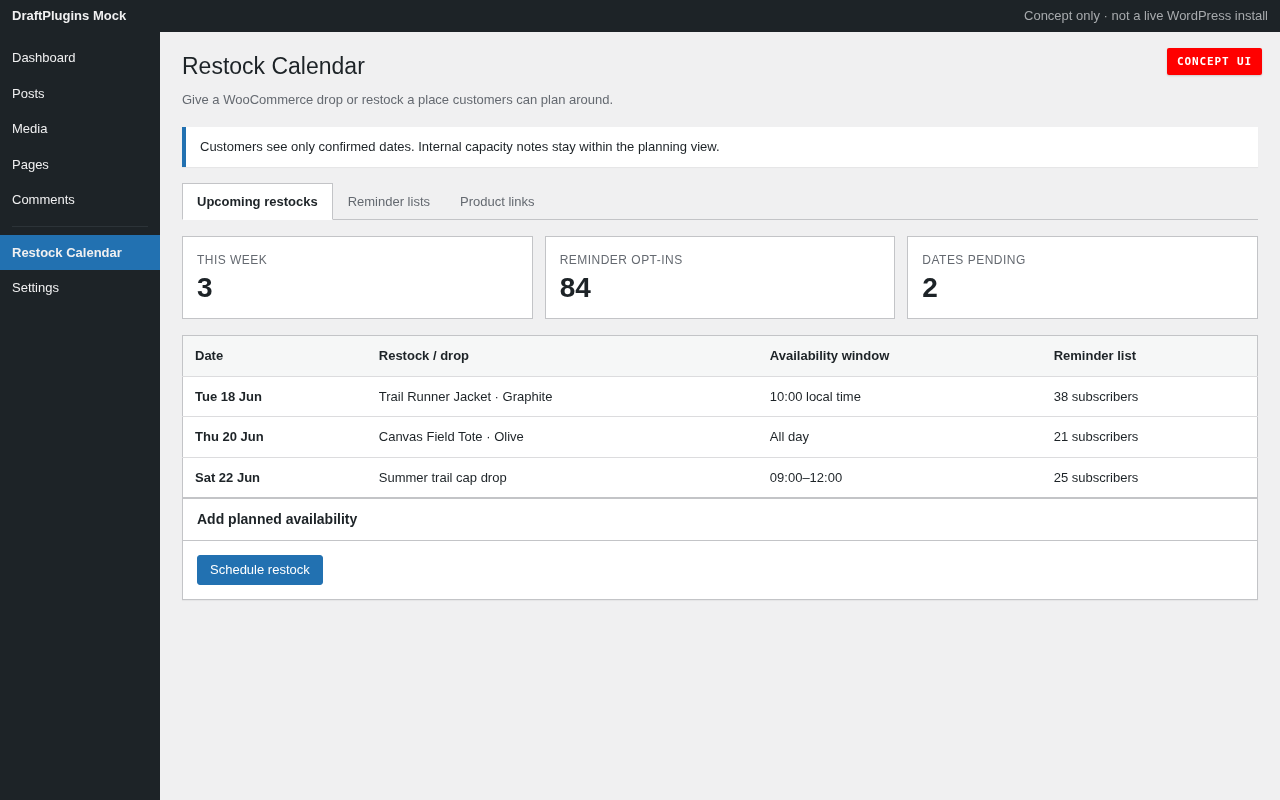Select the Sat 22 Jun date cell
This screenshot has width=1280, height=800.
point(275,478)
